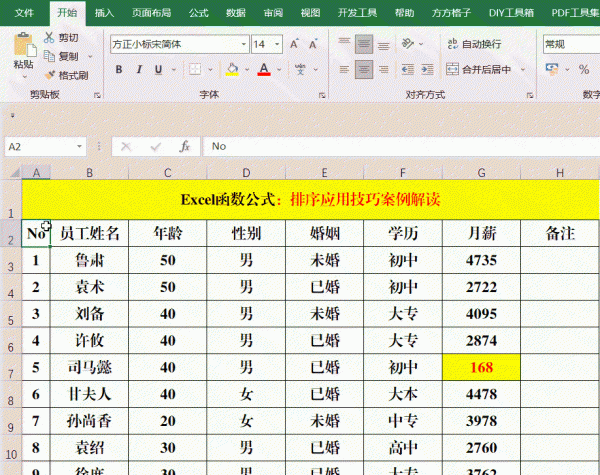
Task: Click the Copy (复制) icon
Action: [49, 56]
